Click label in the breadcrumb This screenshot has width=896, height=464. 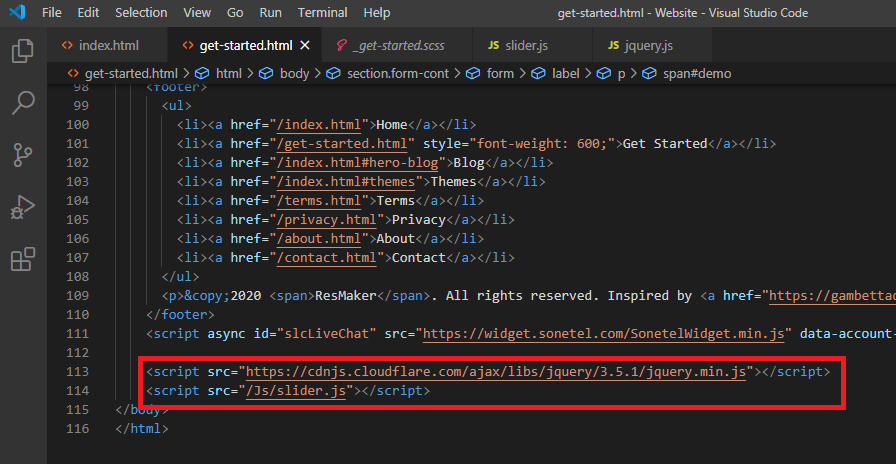[x=566, y=74]
